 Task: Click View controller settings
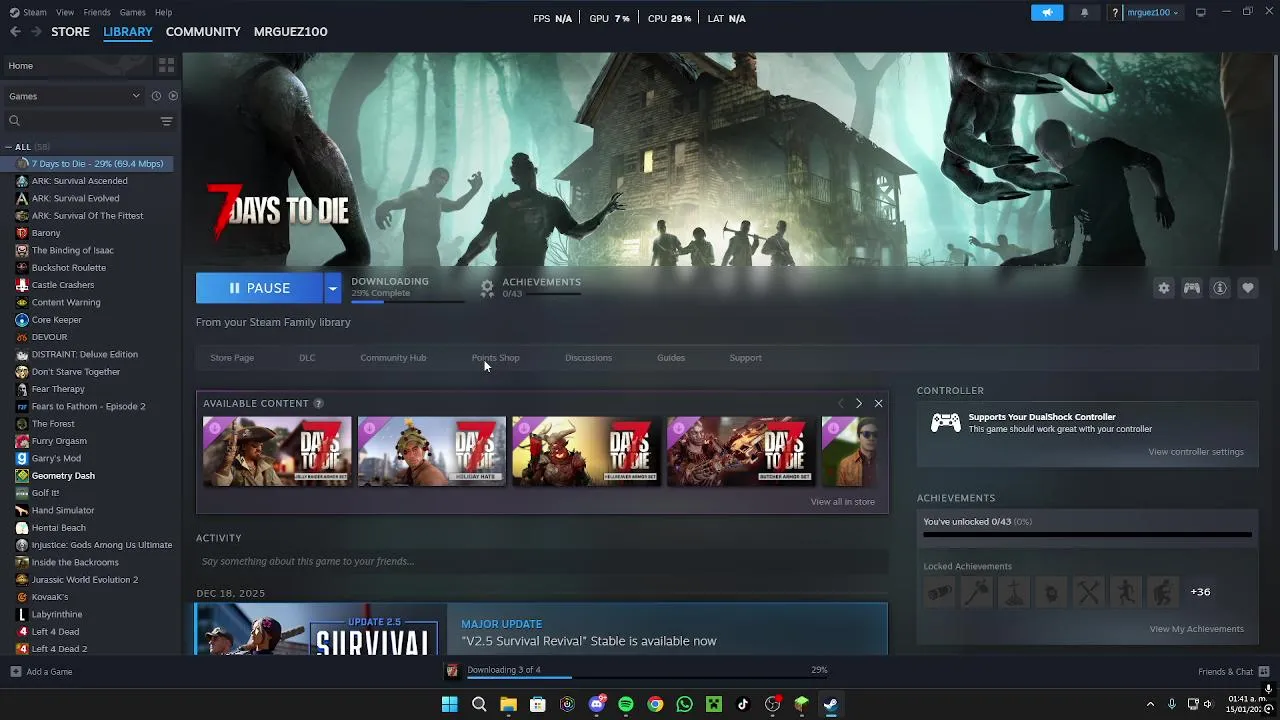click(1196, 452)
